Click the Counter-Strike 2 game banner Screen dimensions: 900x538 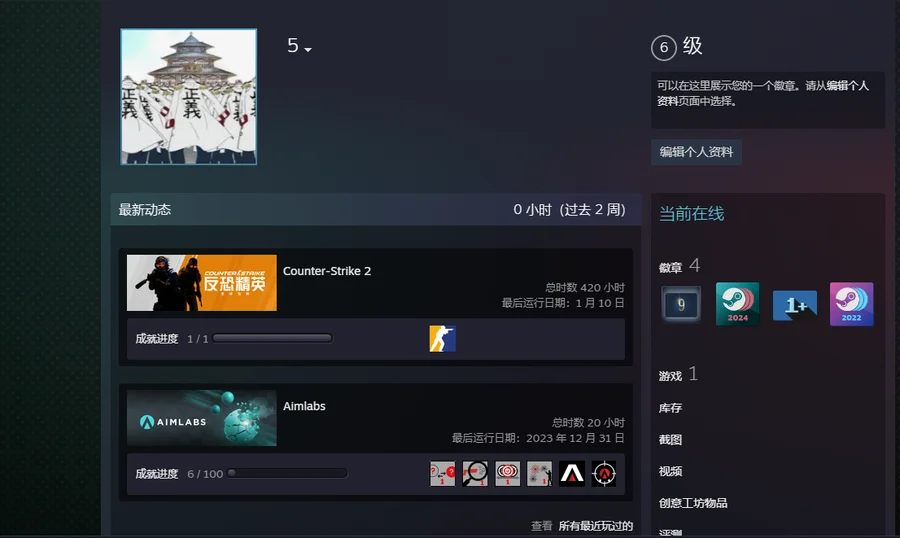tap(202, 283)
